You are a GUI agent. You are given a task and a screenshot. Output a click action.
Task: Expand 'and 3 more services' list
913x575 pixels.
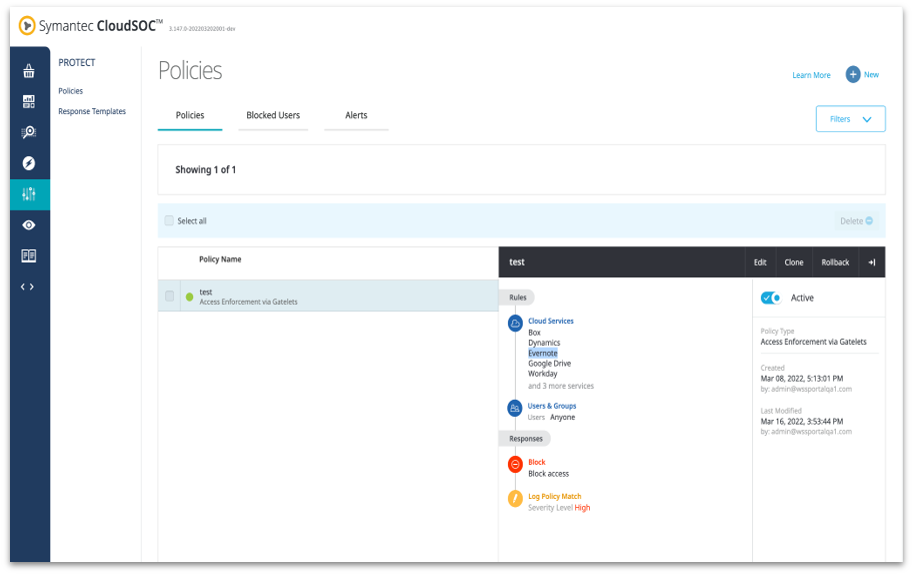pyautogui.click(x=560, y=386)
